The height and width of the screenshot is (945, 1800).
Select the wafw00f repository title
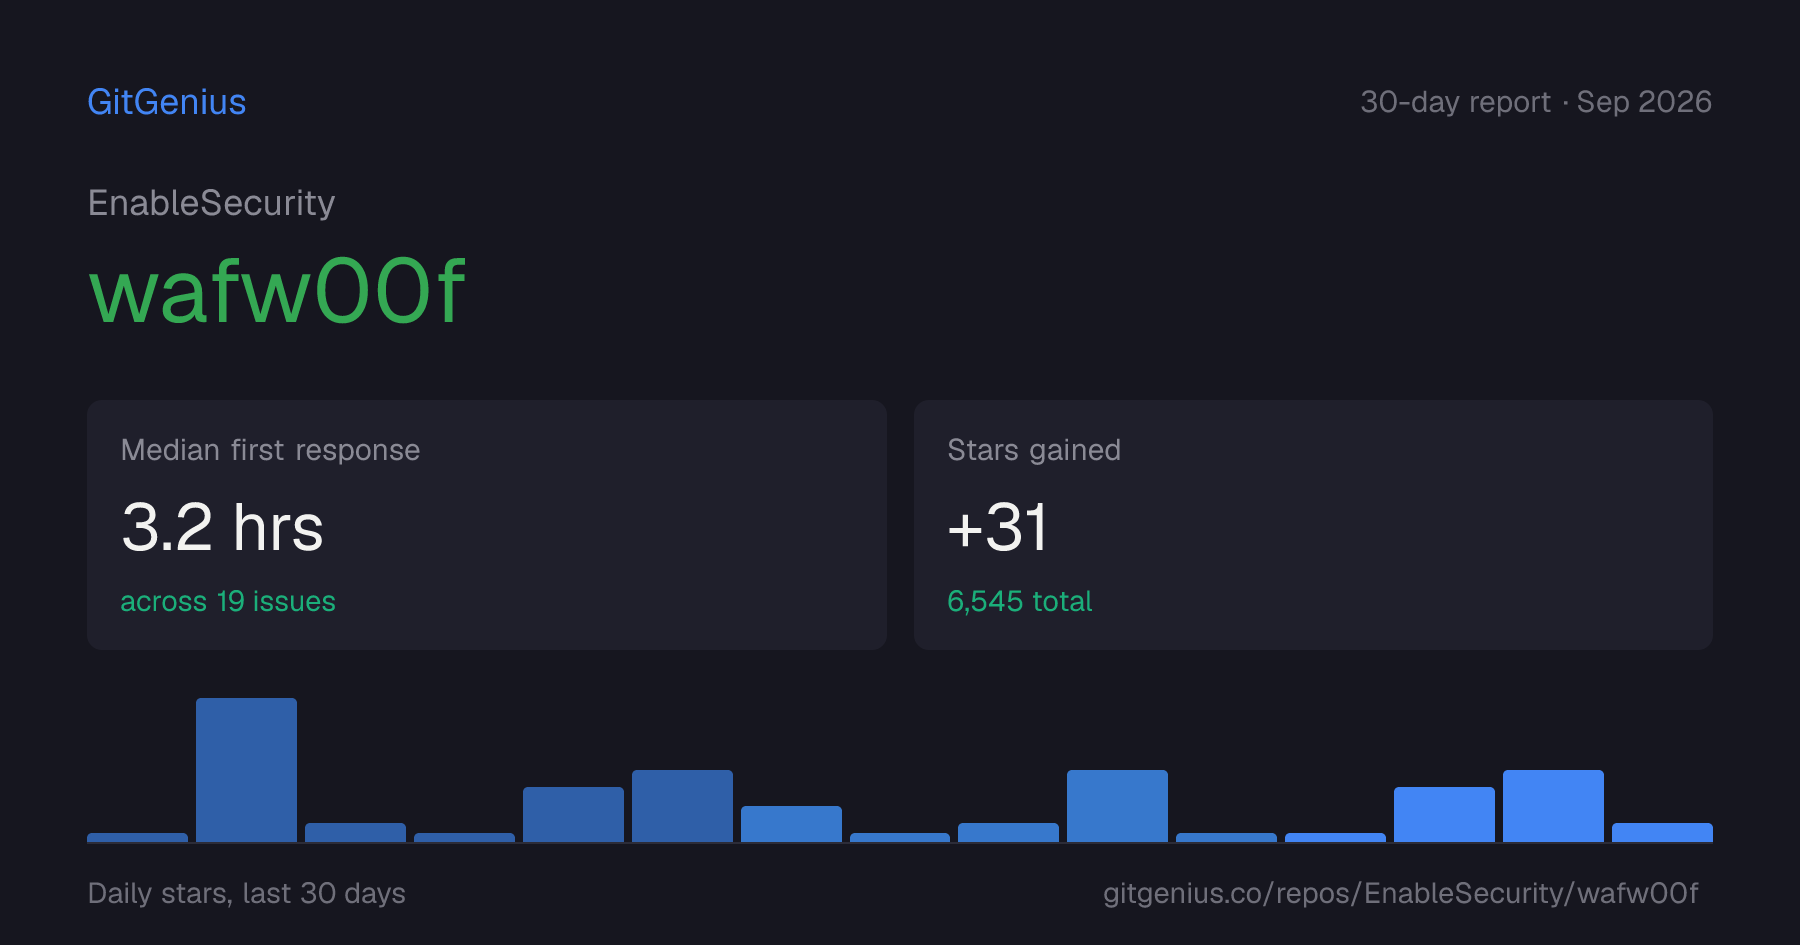pyautogui.click(x=277, y=291)
